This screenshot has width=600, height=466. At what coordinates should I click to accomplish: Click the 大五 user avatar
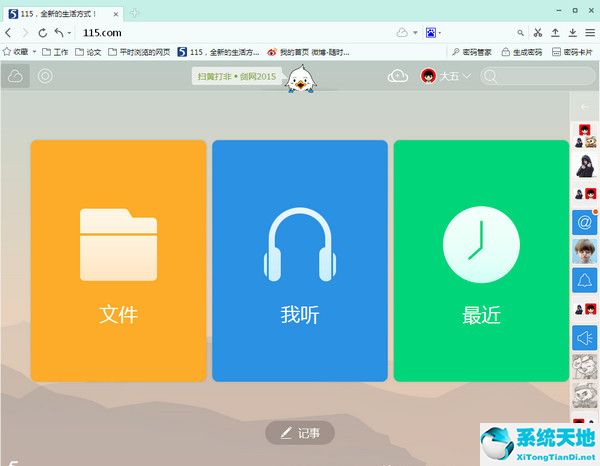tap(428, 76)
